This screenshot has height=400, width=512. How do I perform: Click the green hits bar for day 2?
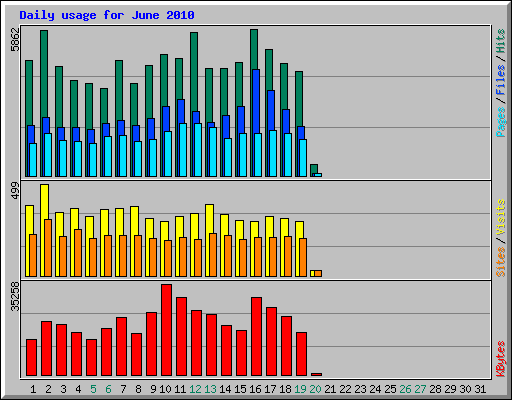(44, 73)
